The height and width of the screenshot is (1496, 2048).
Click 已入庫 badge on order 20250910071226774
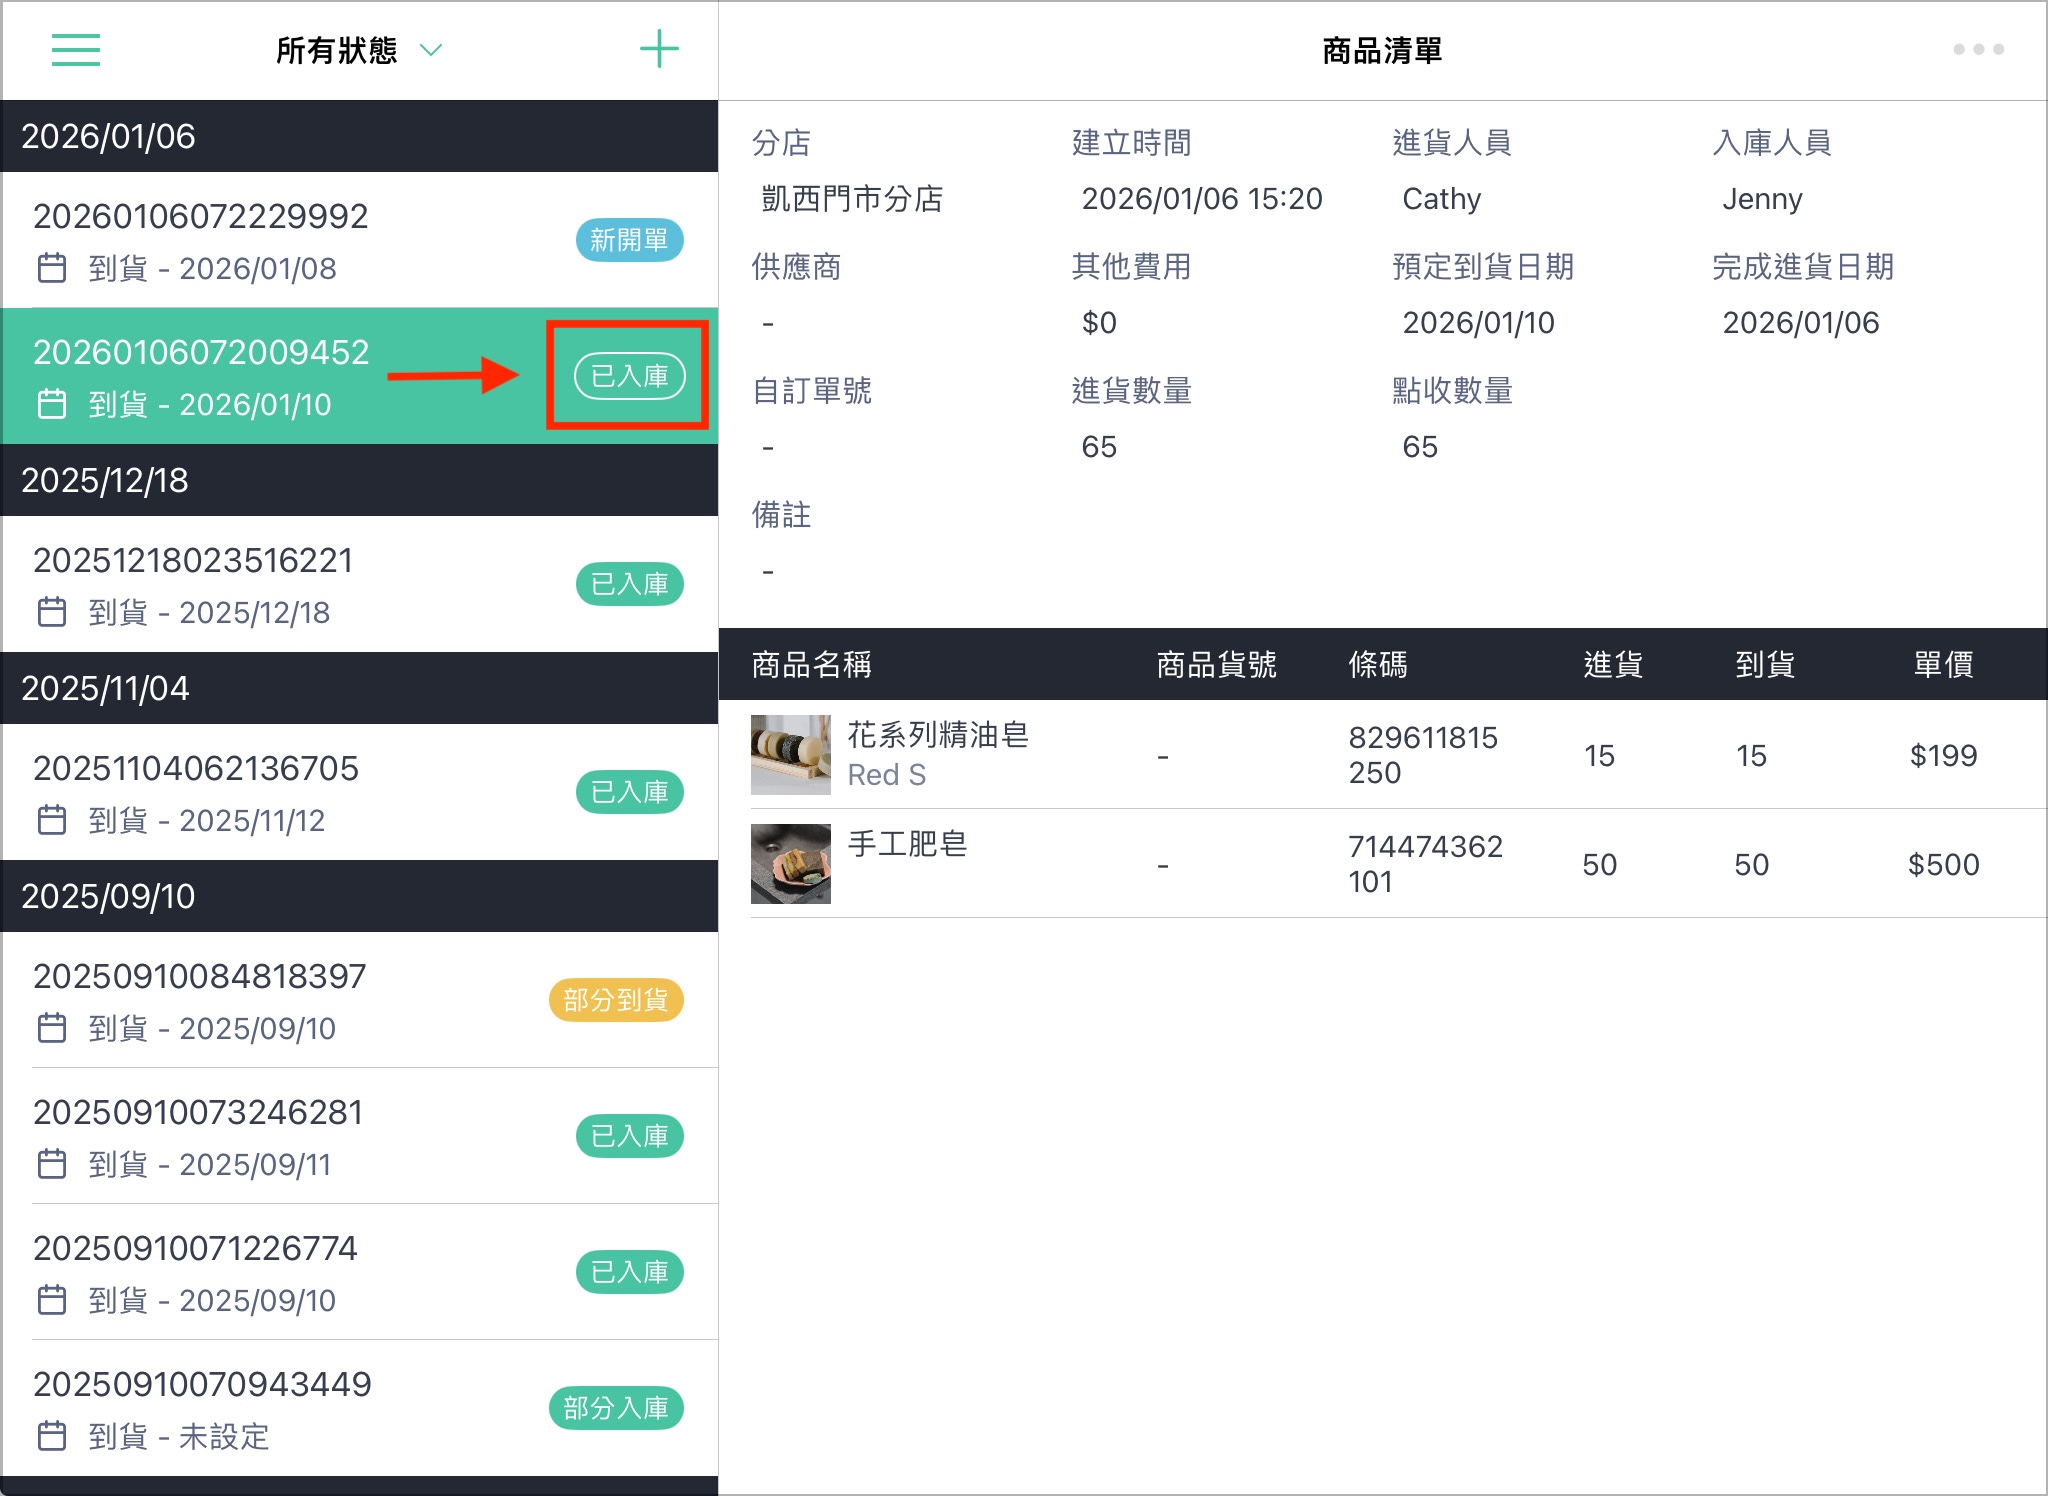coord(629,1272)
